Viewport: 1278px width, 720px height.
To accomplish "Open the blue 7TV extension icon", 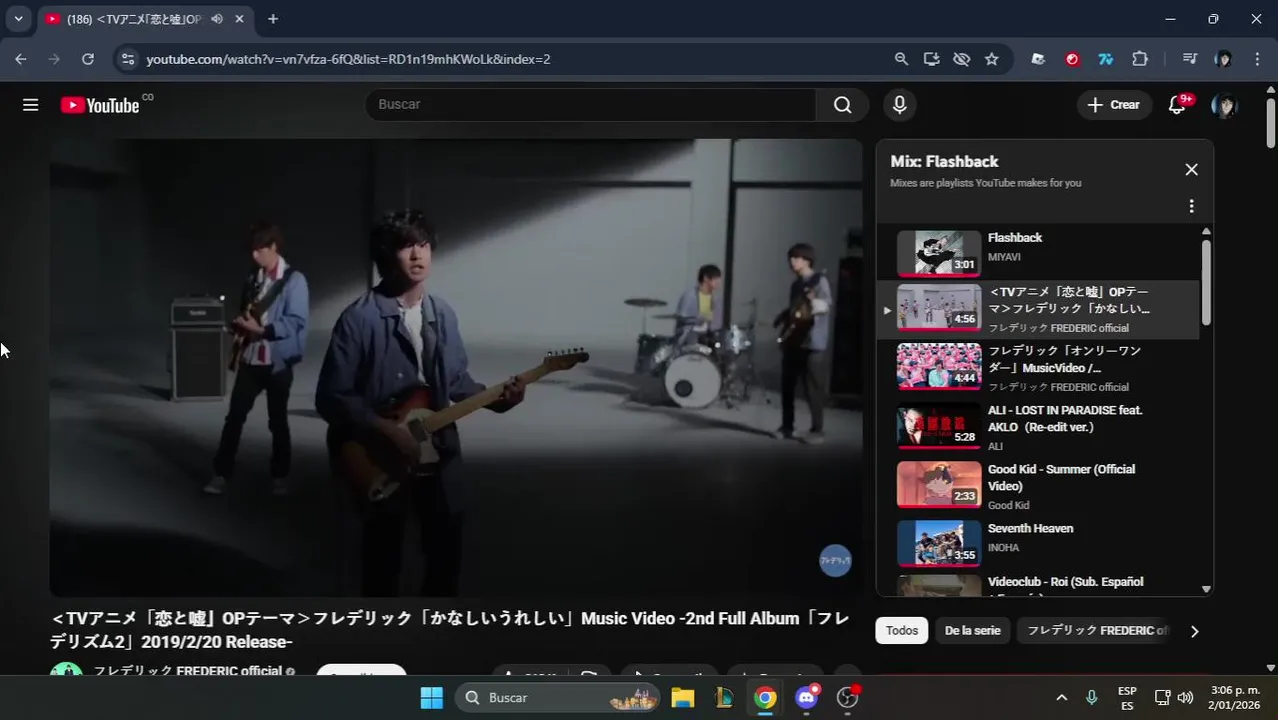I will [1105, 59].
